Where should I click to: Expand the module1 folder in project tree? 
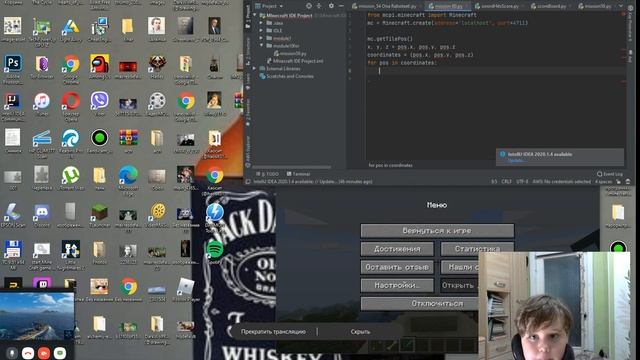point(261,38)
